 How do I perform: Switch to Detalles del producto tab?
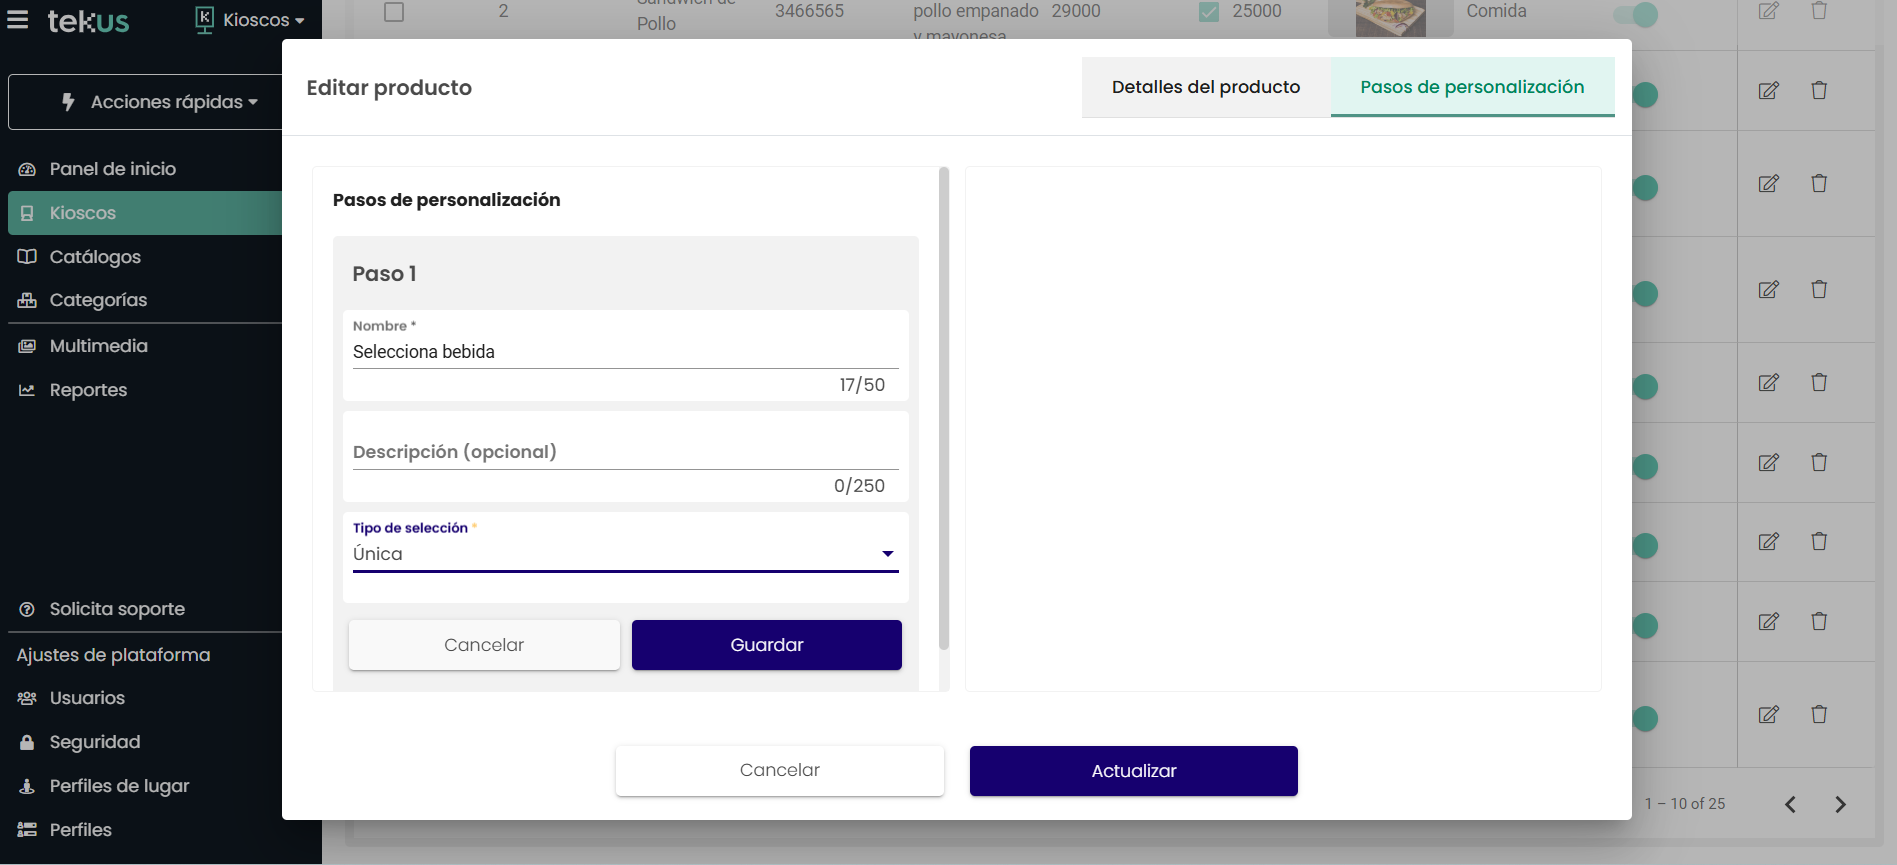tap(1205, 87)
